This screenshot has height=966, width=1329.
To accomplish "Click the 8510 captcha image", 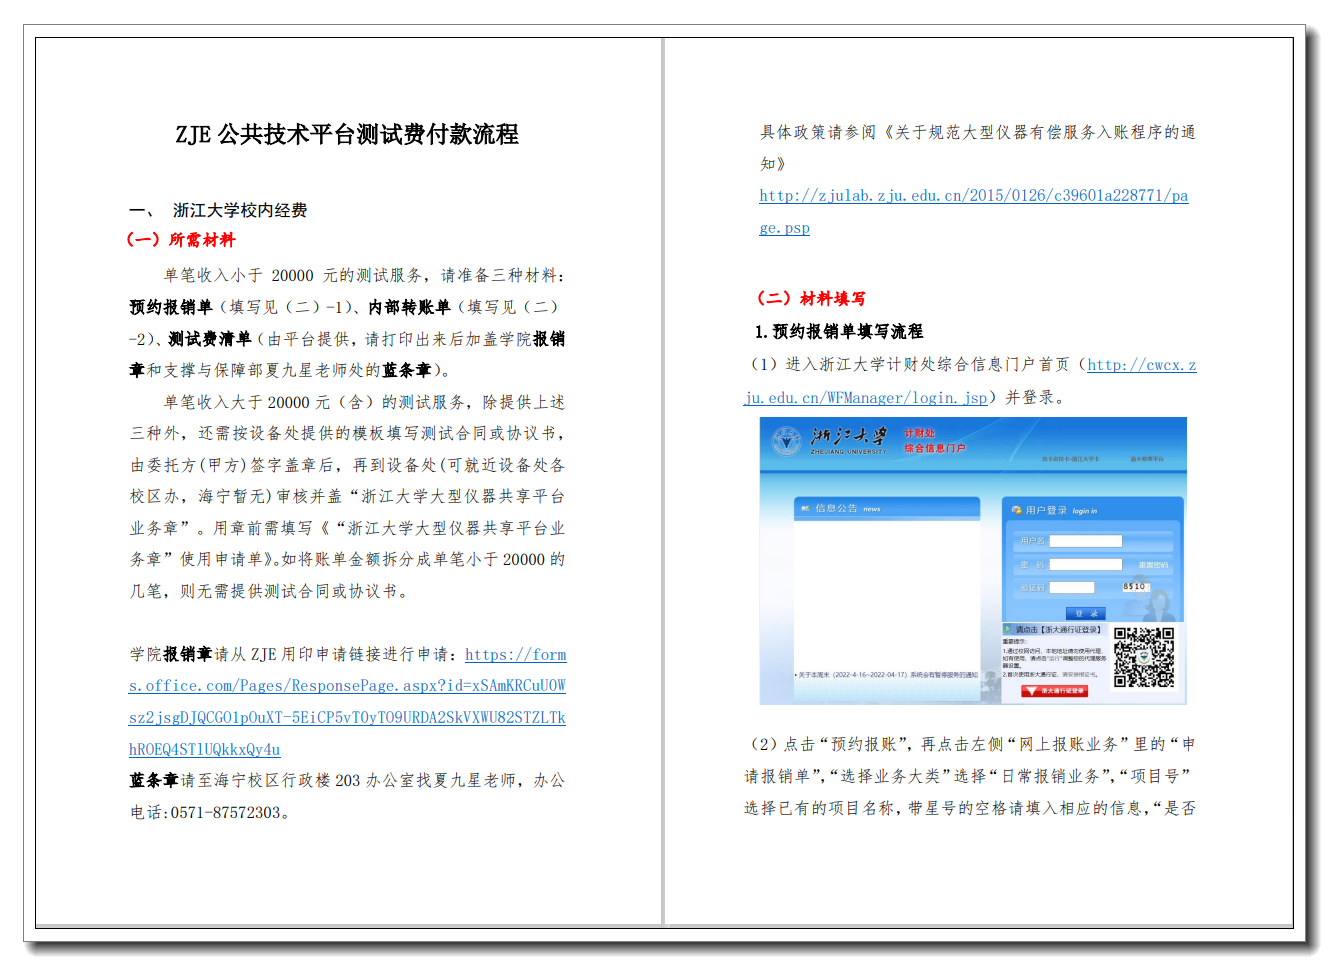I will click(x=1135, y=587).
